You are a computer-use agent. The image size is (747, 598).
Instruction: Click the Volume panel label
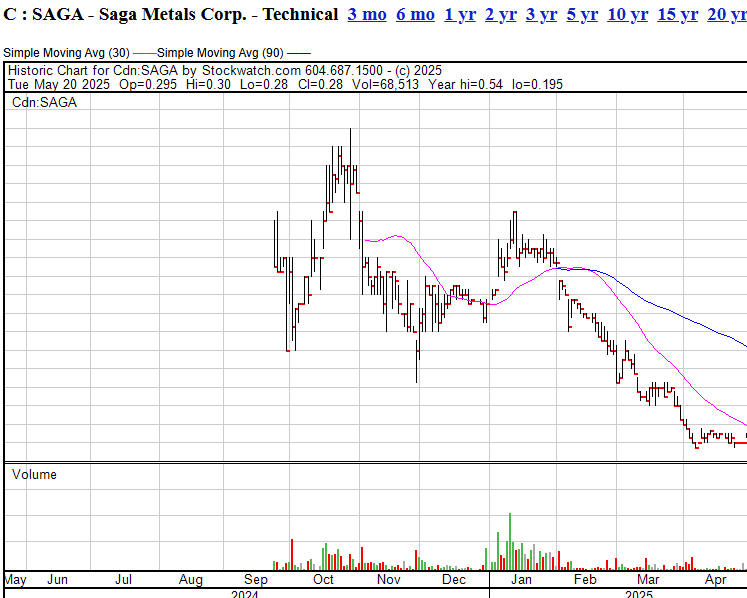[x=34, y=475]
